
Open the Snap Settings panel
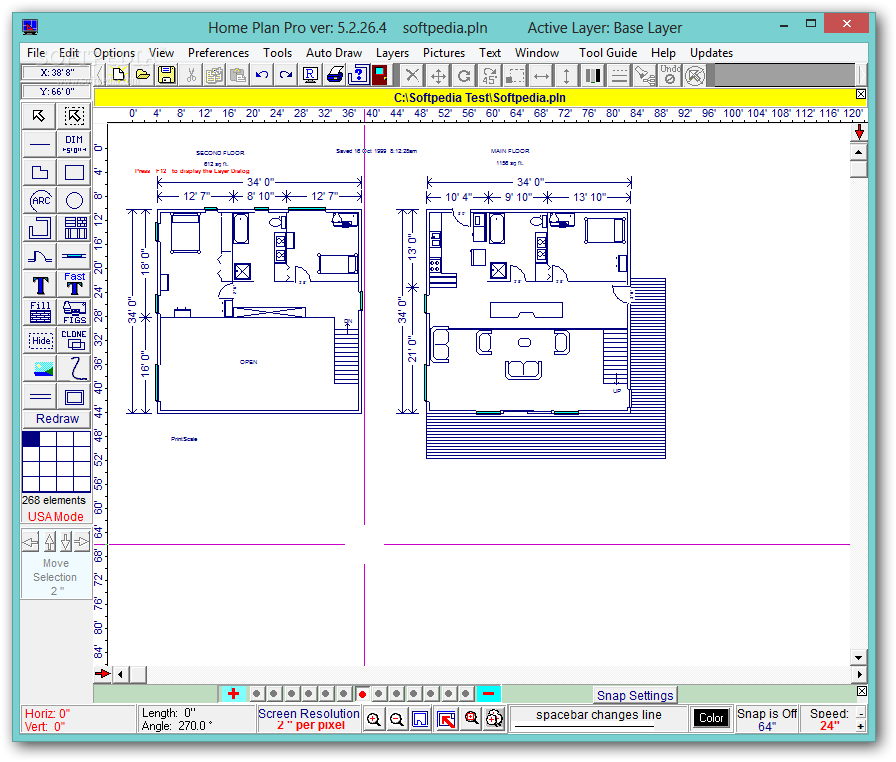[635, 695]
